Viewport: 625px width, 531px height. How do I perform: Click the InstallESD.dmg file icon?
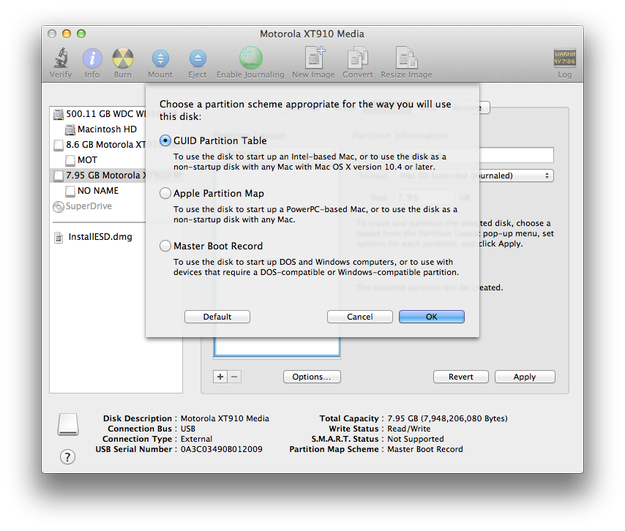click(x=59, y=237)
